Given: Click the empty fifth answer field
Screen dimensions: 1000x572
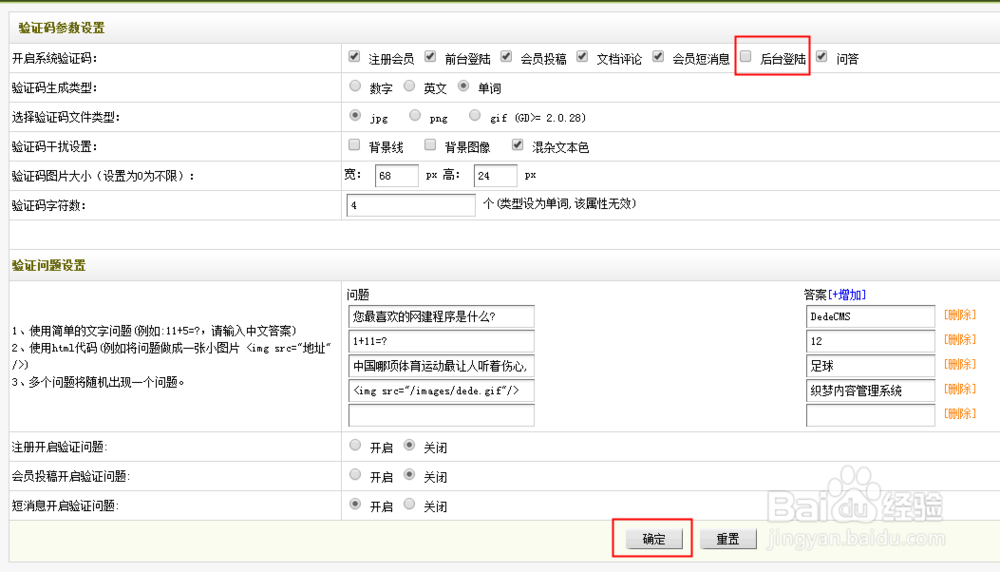Looking at the screenshot, I should [x=871, y=415].
